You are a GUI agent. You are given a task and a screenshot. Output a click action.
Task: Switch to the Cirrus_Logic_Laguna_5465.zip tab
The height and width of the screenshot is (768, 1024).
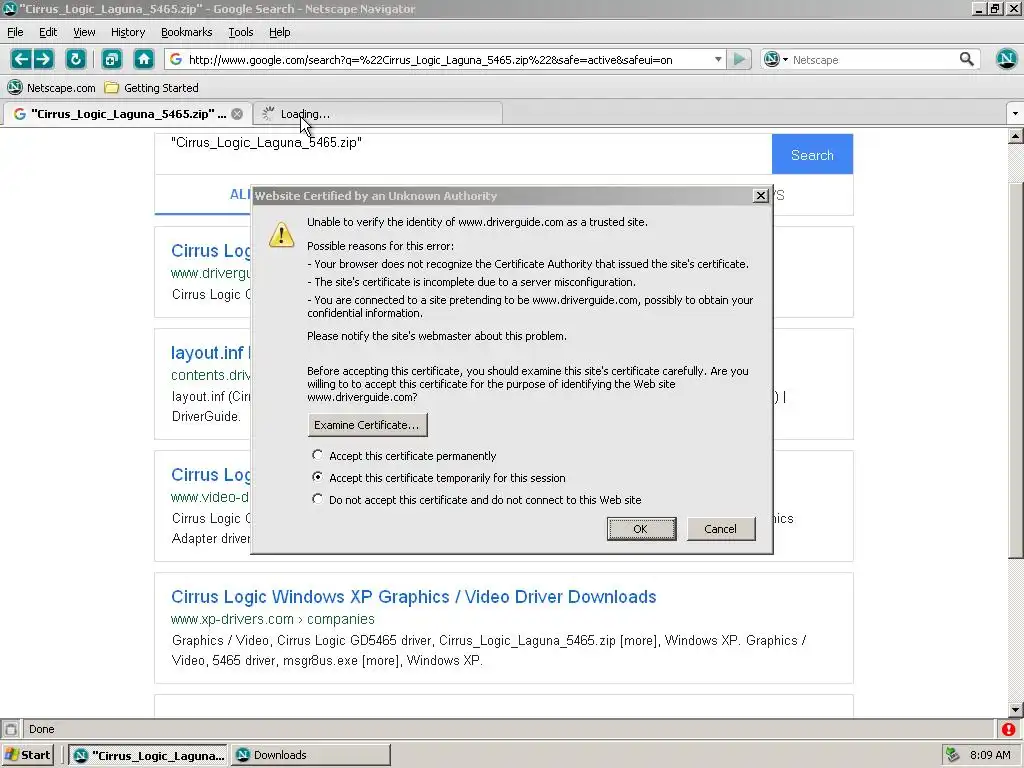[x=126, y=114]
